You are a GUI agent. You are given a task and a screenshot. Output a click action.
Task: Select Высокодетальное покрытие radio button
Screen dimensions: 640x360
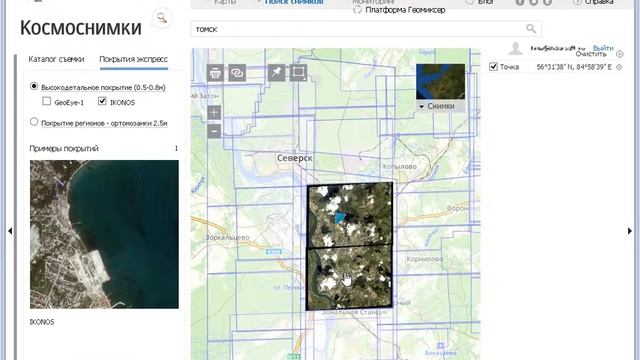coord(34,87)
